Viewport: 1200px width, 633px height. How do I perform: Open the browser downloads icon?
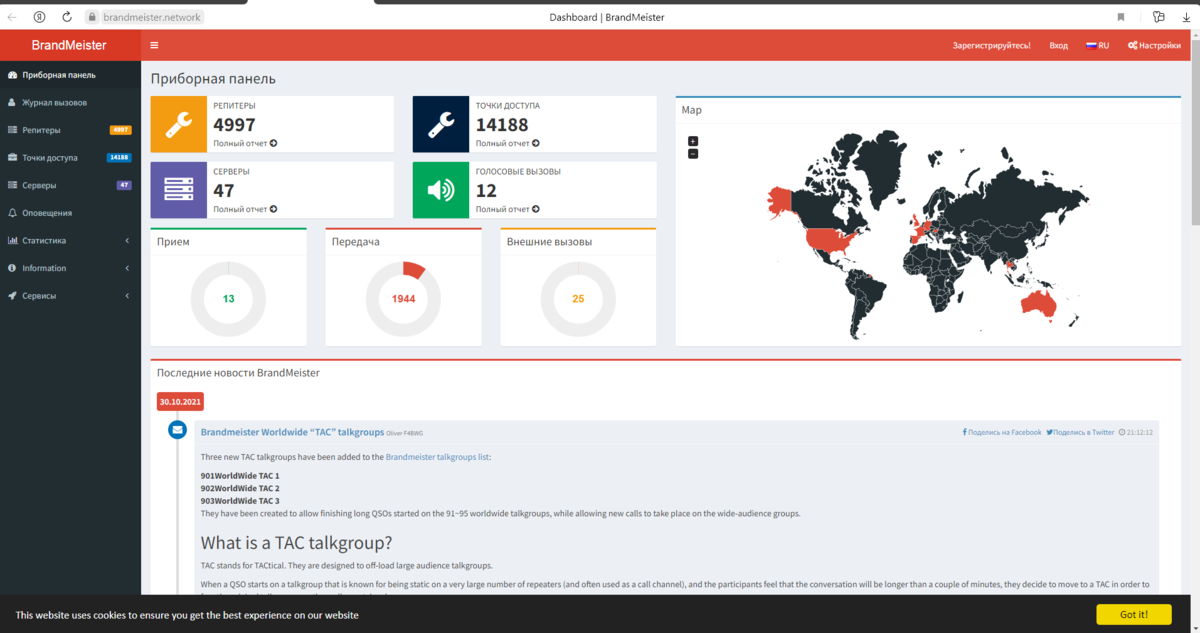tap(1186, 17)
